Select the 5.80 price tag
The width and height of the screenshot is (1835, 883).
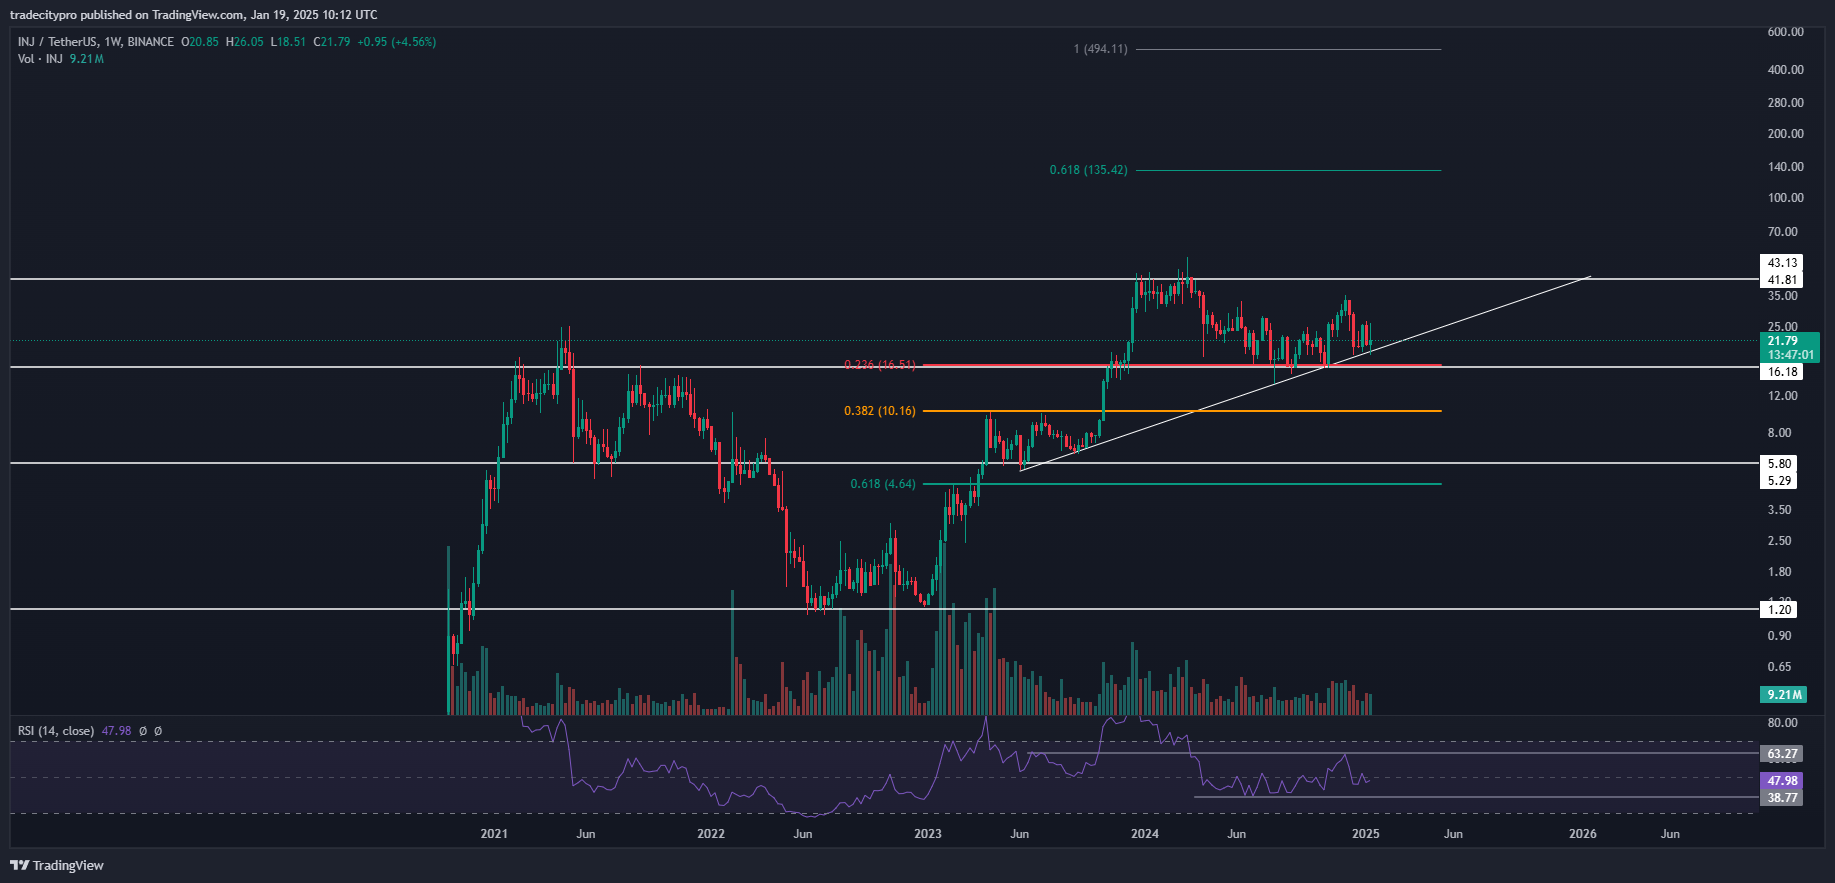(x=1779, y=464)
